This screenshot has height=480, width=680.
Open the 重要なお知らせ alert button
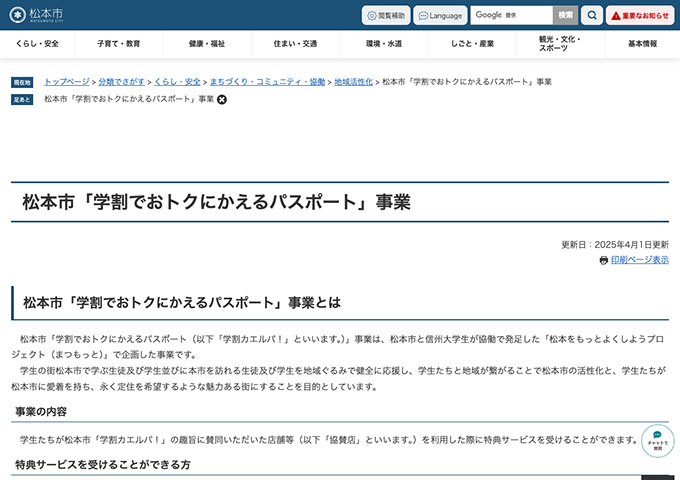(x=640, y=16)
